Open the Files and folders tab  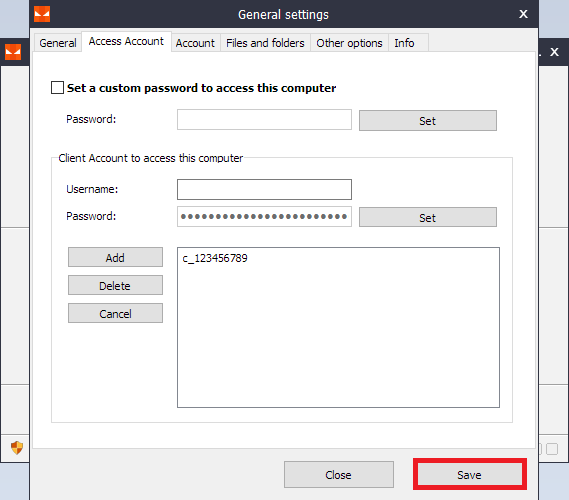click(x=265, y=43)
